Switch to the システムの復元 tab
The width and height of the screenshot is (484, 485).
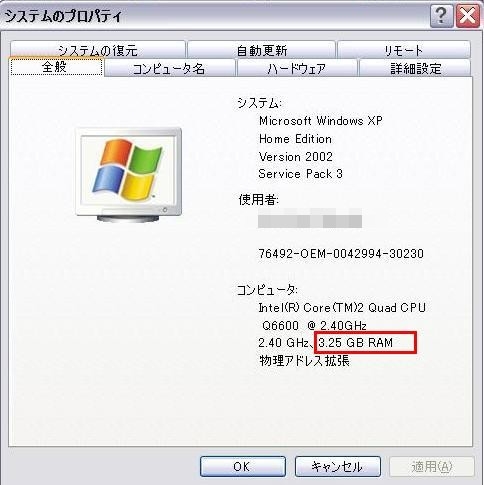pyautogui.click(x=98, y=49)
